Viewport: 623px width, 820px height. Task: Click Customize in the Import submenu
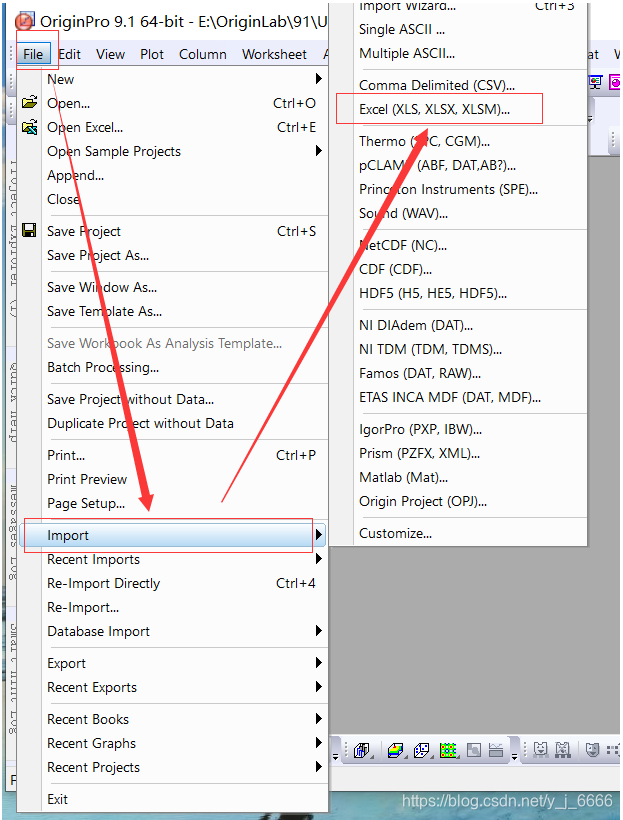pos(395,533)
